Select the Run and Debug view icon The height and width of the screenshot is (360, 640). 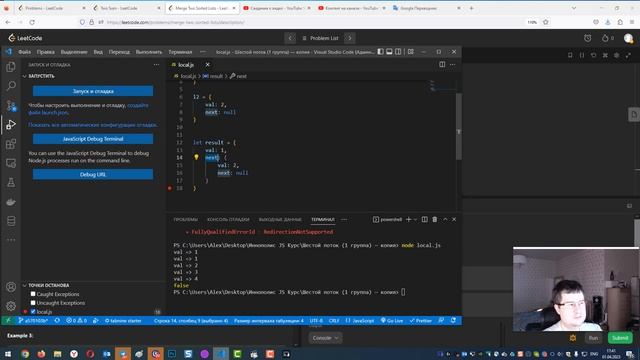(11, 124)
